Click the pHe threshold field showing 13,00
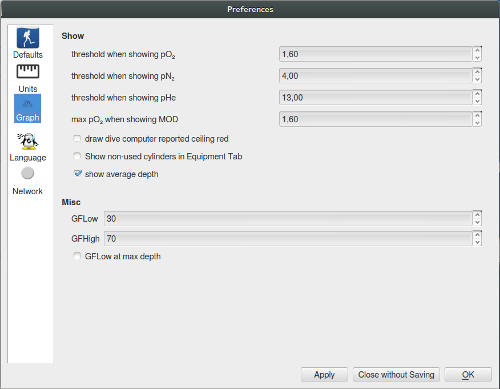Image resolution: width=500 pixels, height=389 pixels. coord(376,97)
